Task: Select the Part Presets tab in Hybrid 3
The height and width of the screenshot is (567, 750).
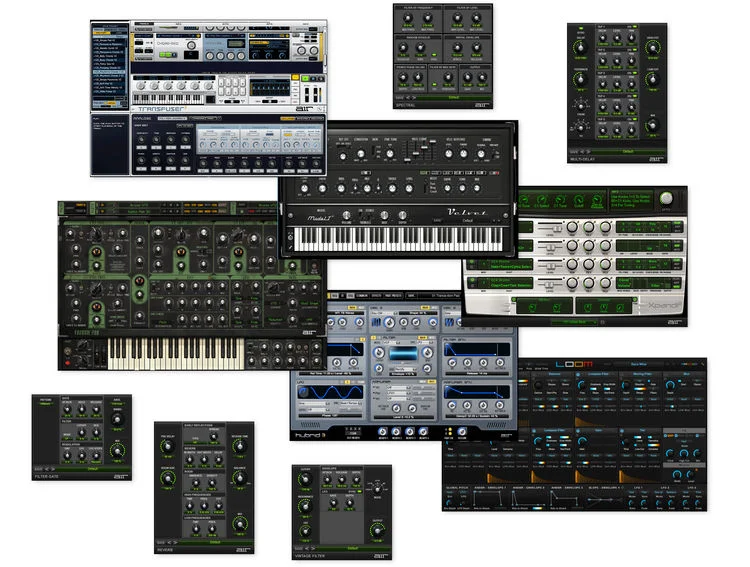Action: pos(393,296)
